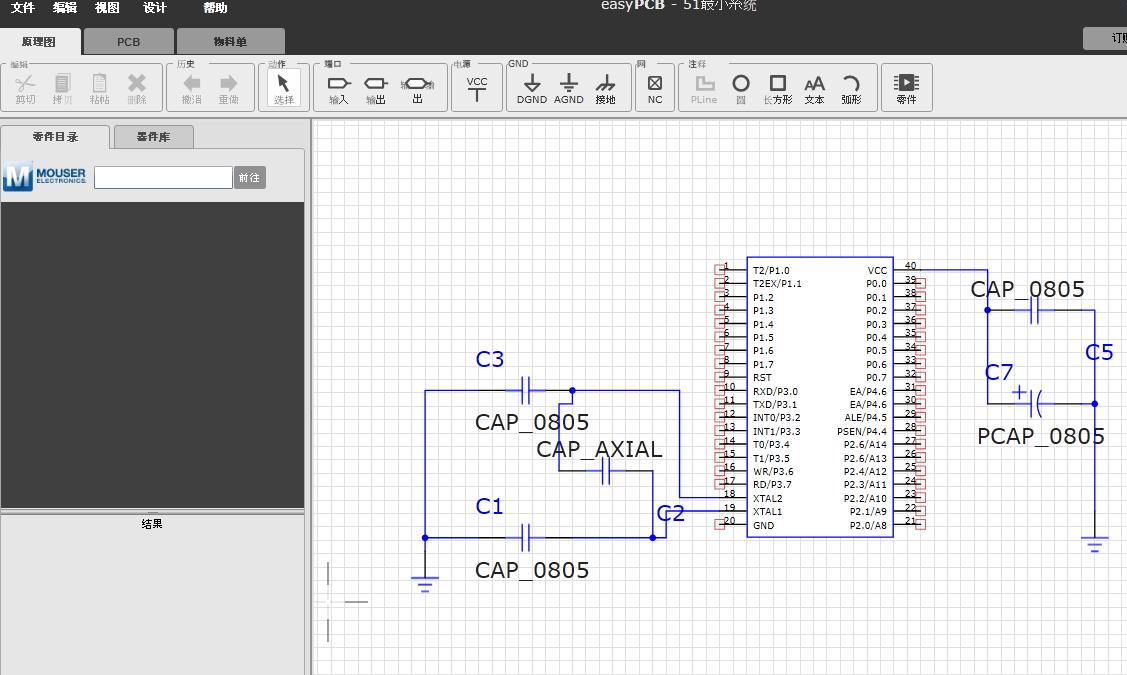Click the Redo (重做) right arrow
The height and width of the screenshot is (675, 1127).
coord(229,88)
